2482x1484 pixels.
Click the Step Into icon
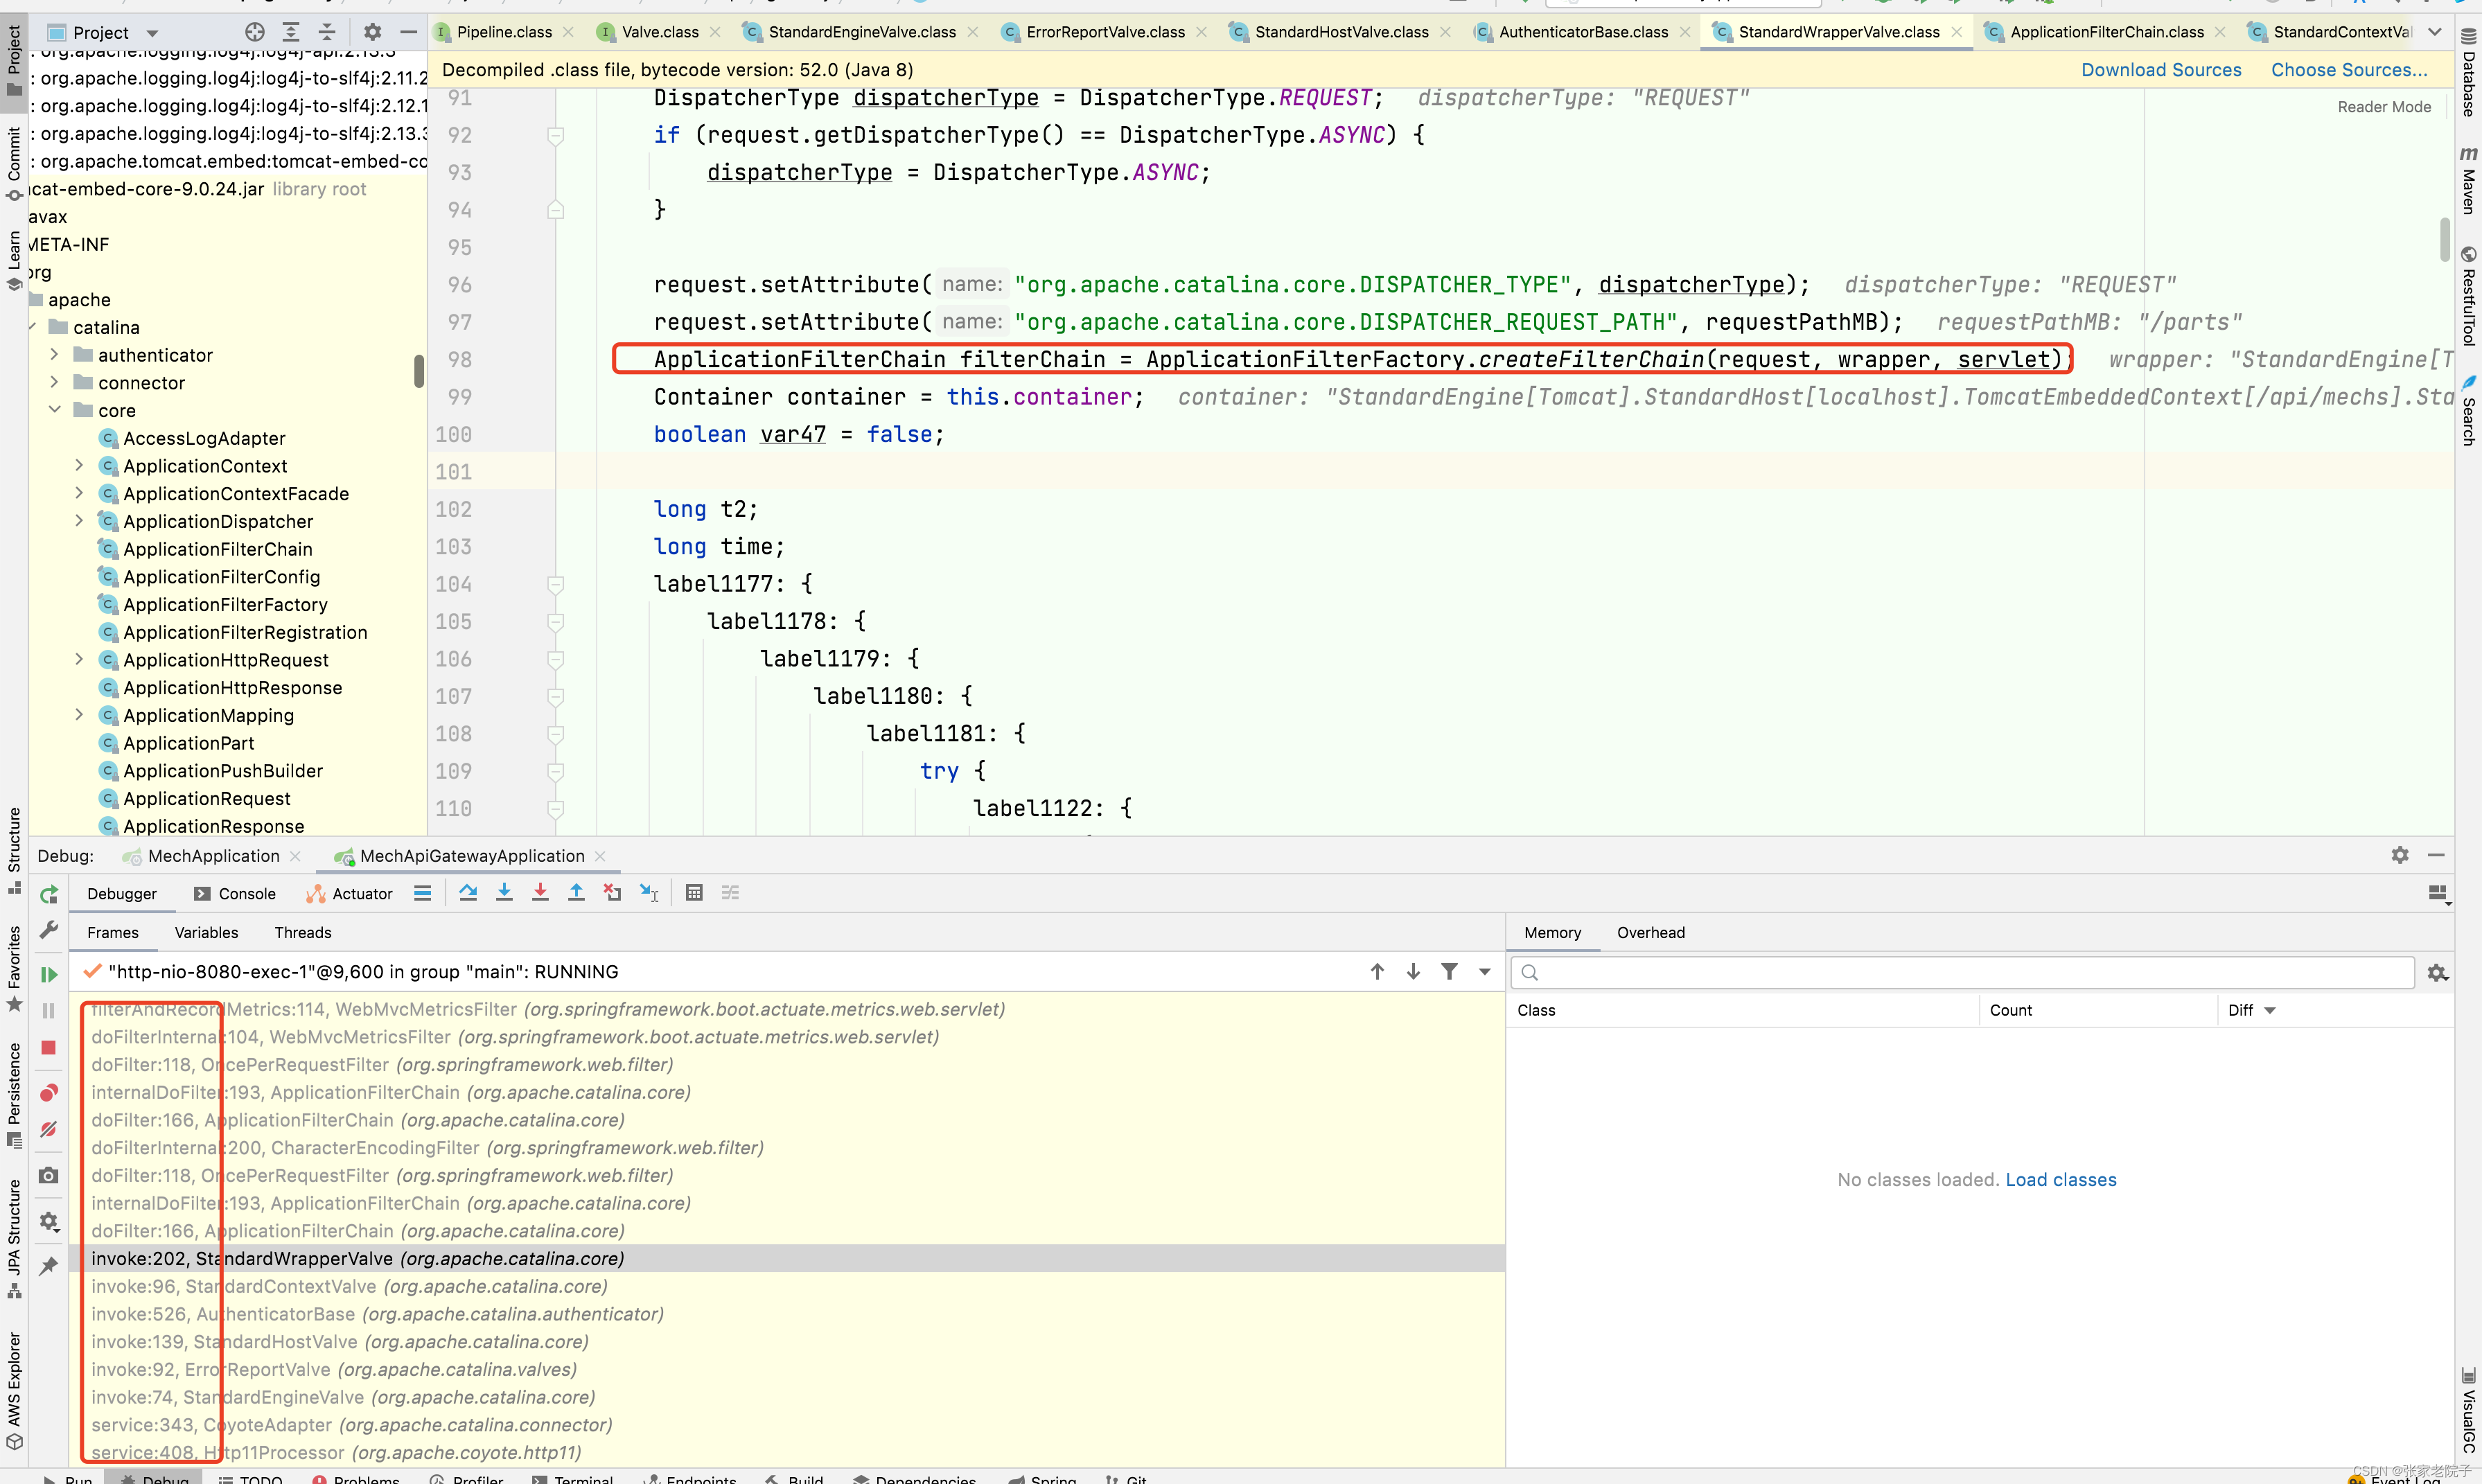(x=504, y=893)
